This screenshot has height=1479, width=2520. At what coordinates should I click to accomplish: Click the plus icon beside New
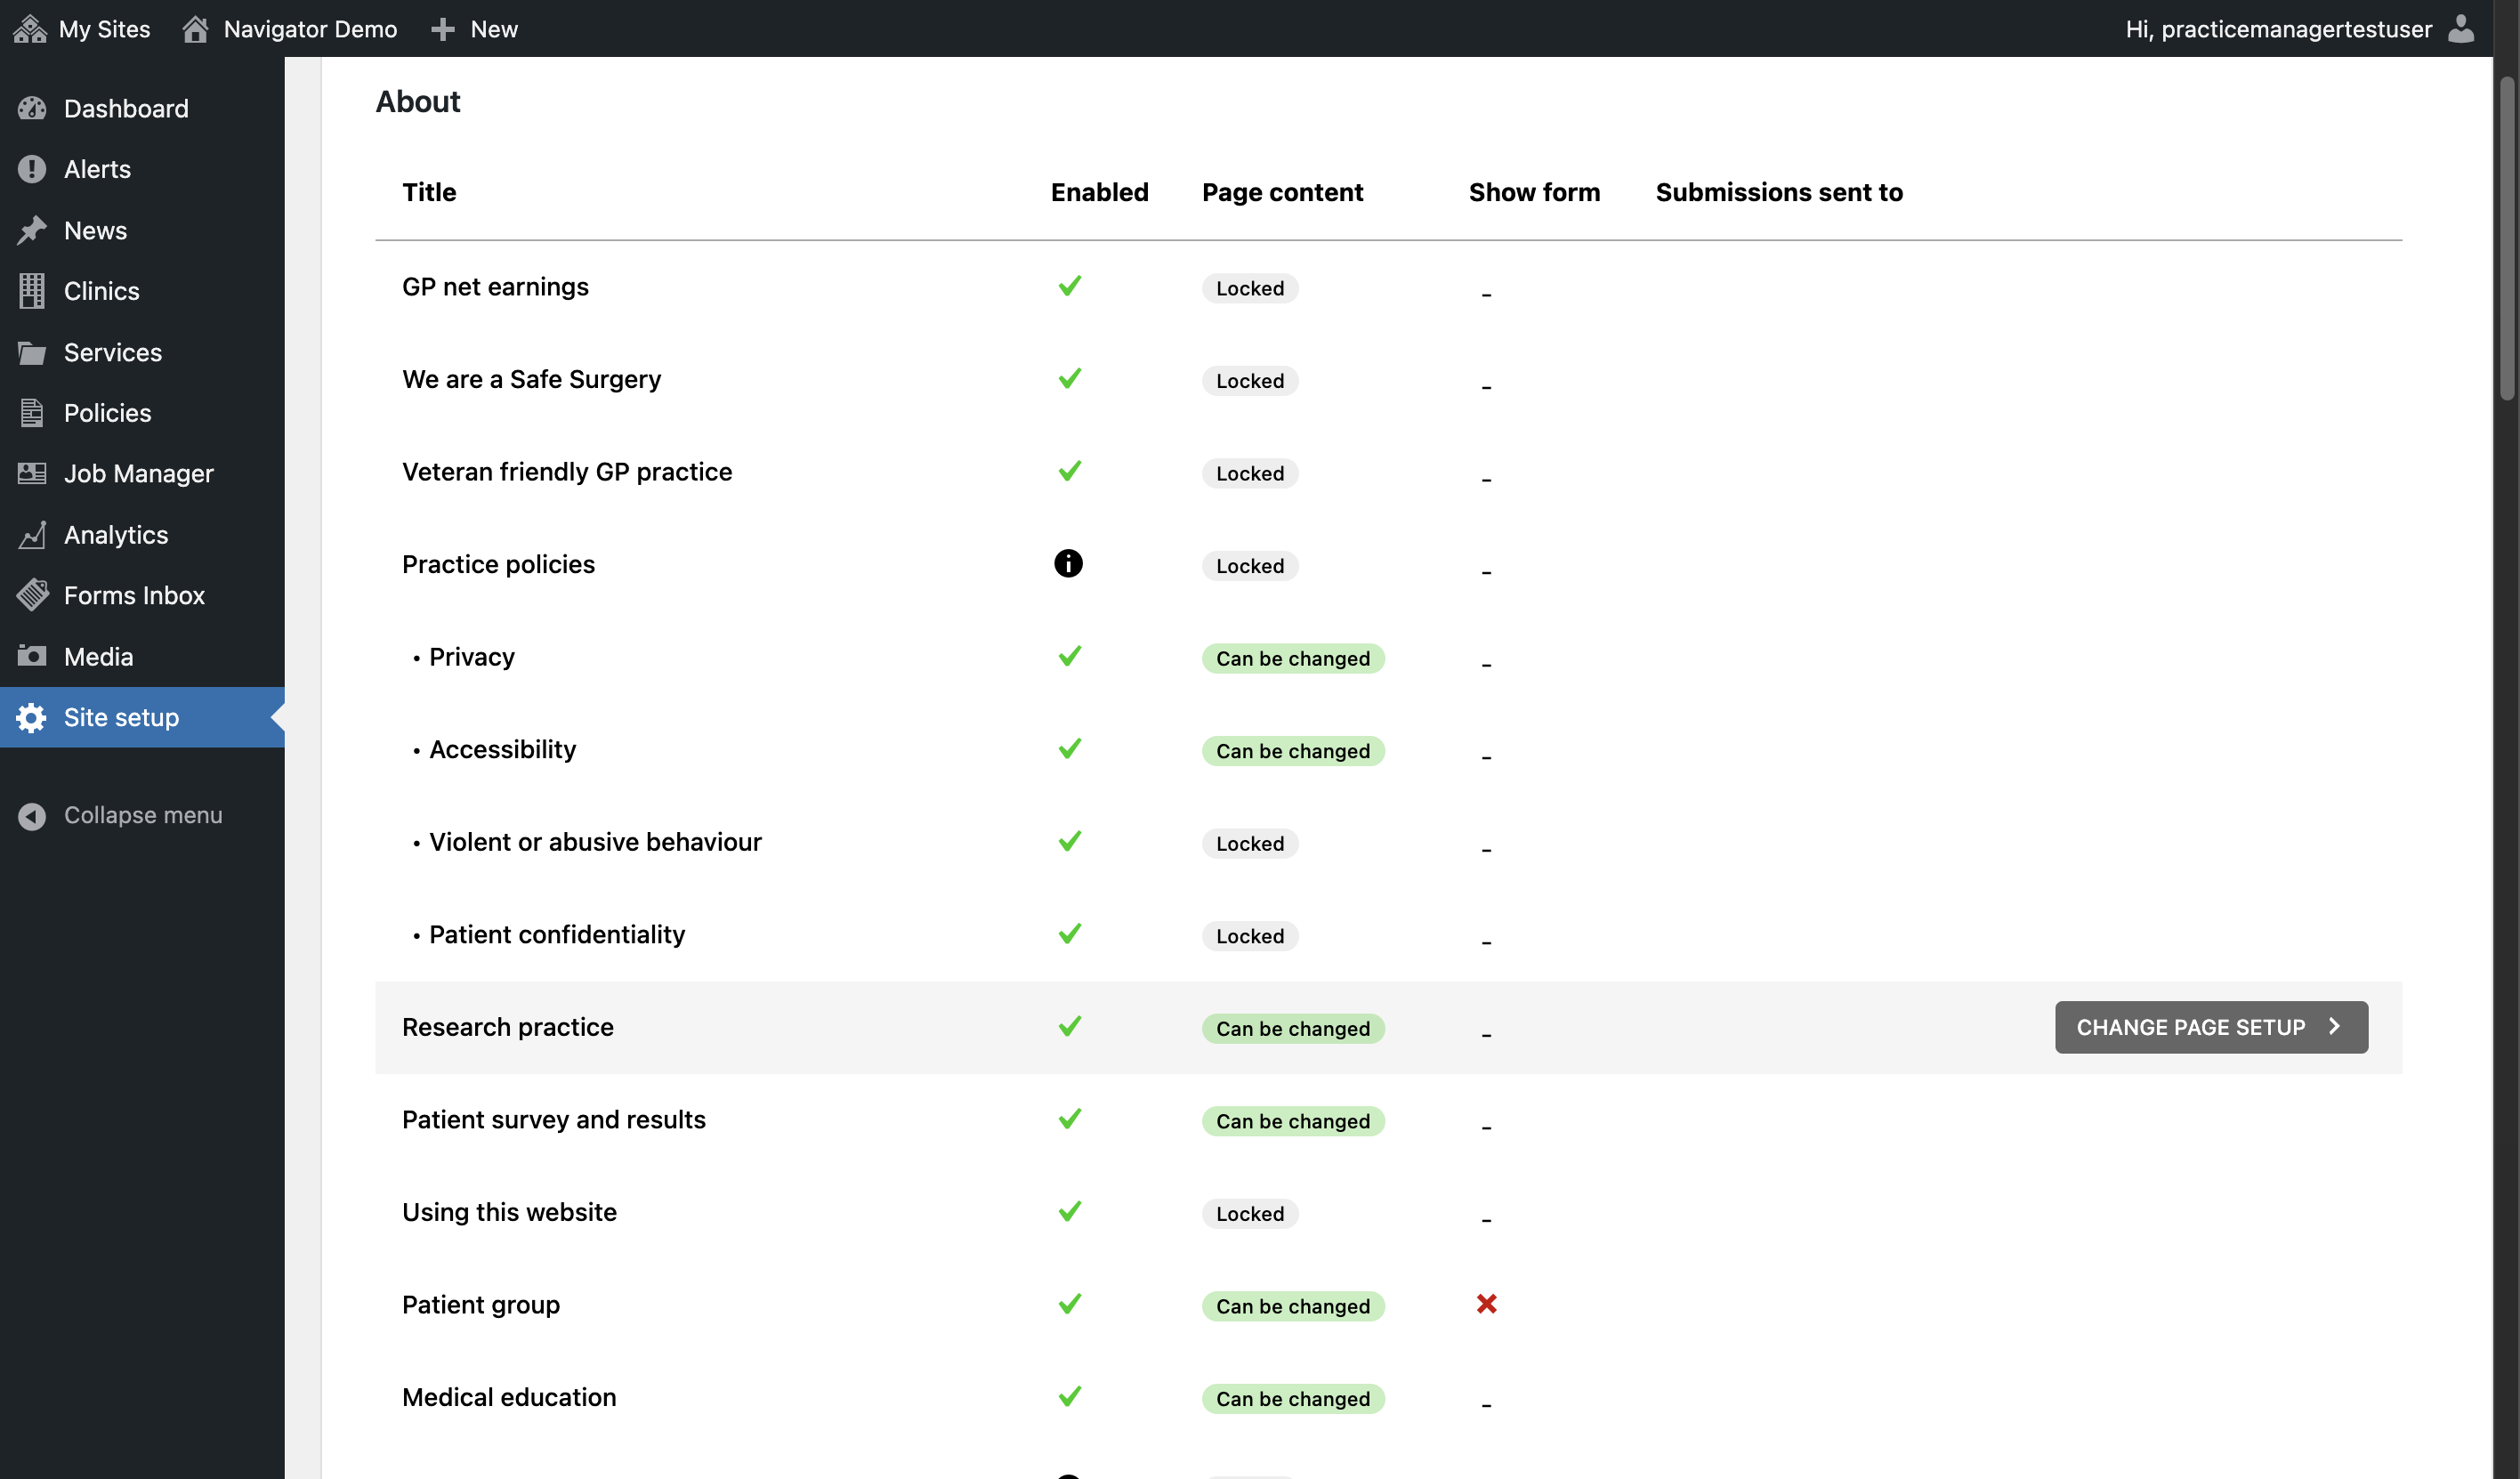442,29
